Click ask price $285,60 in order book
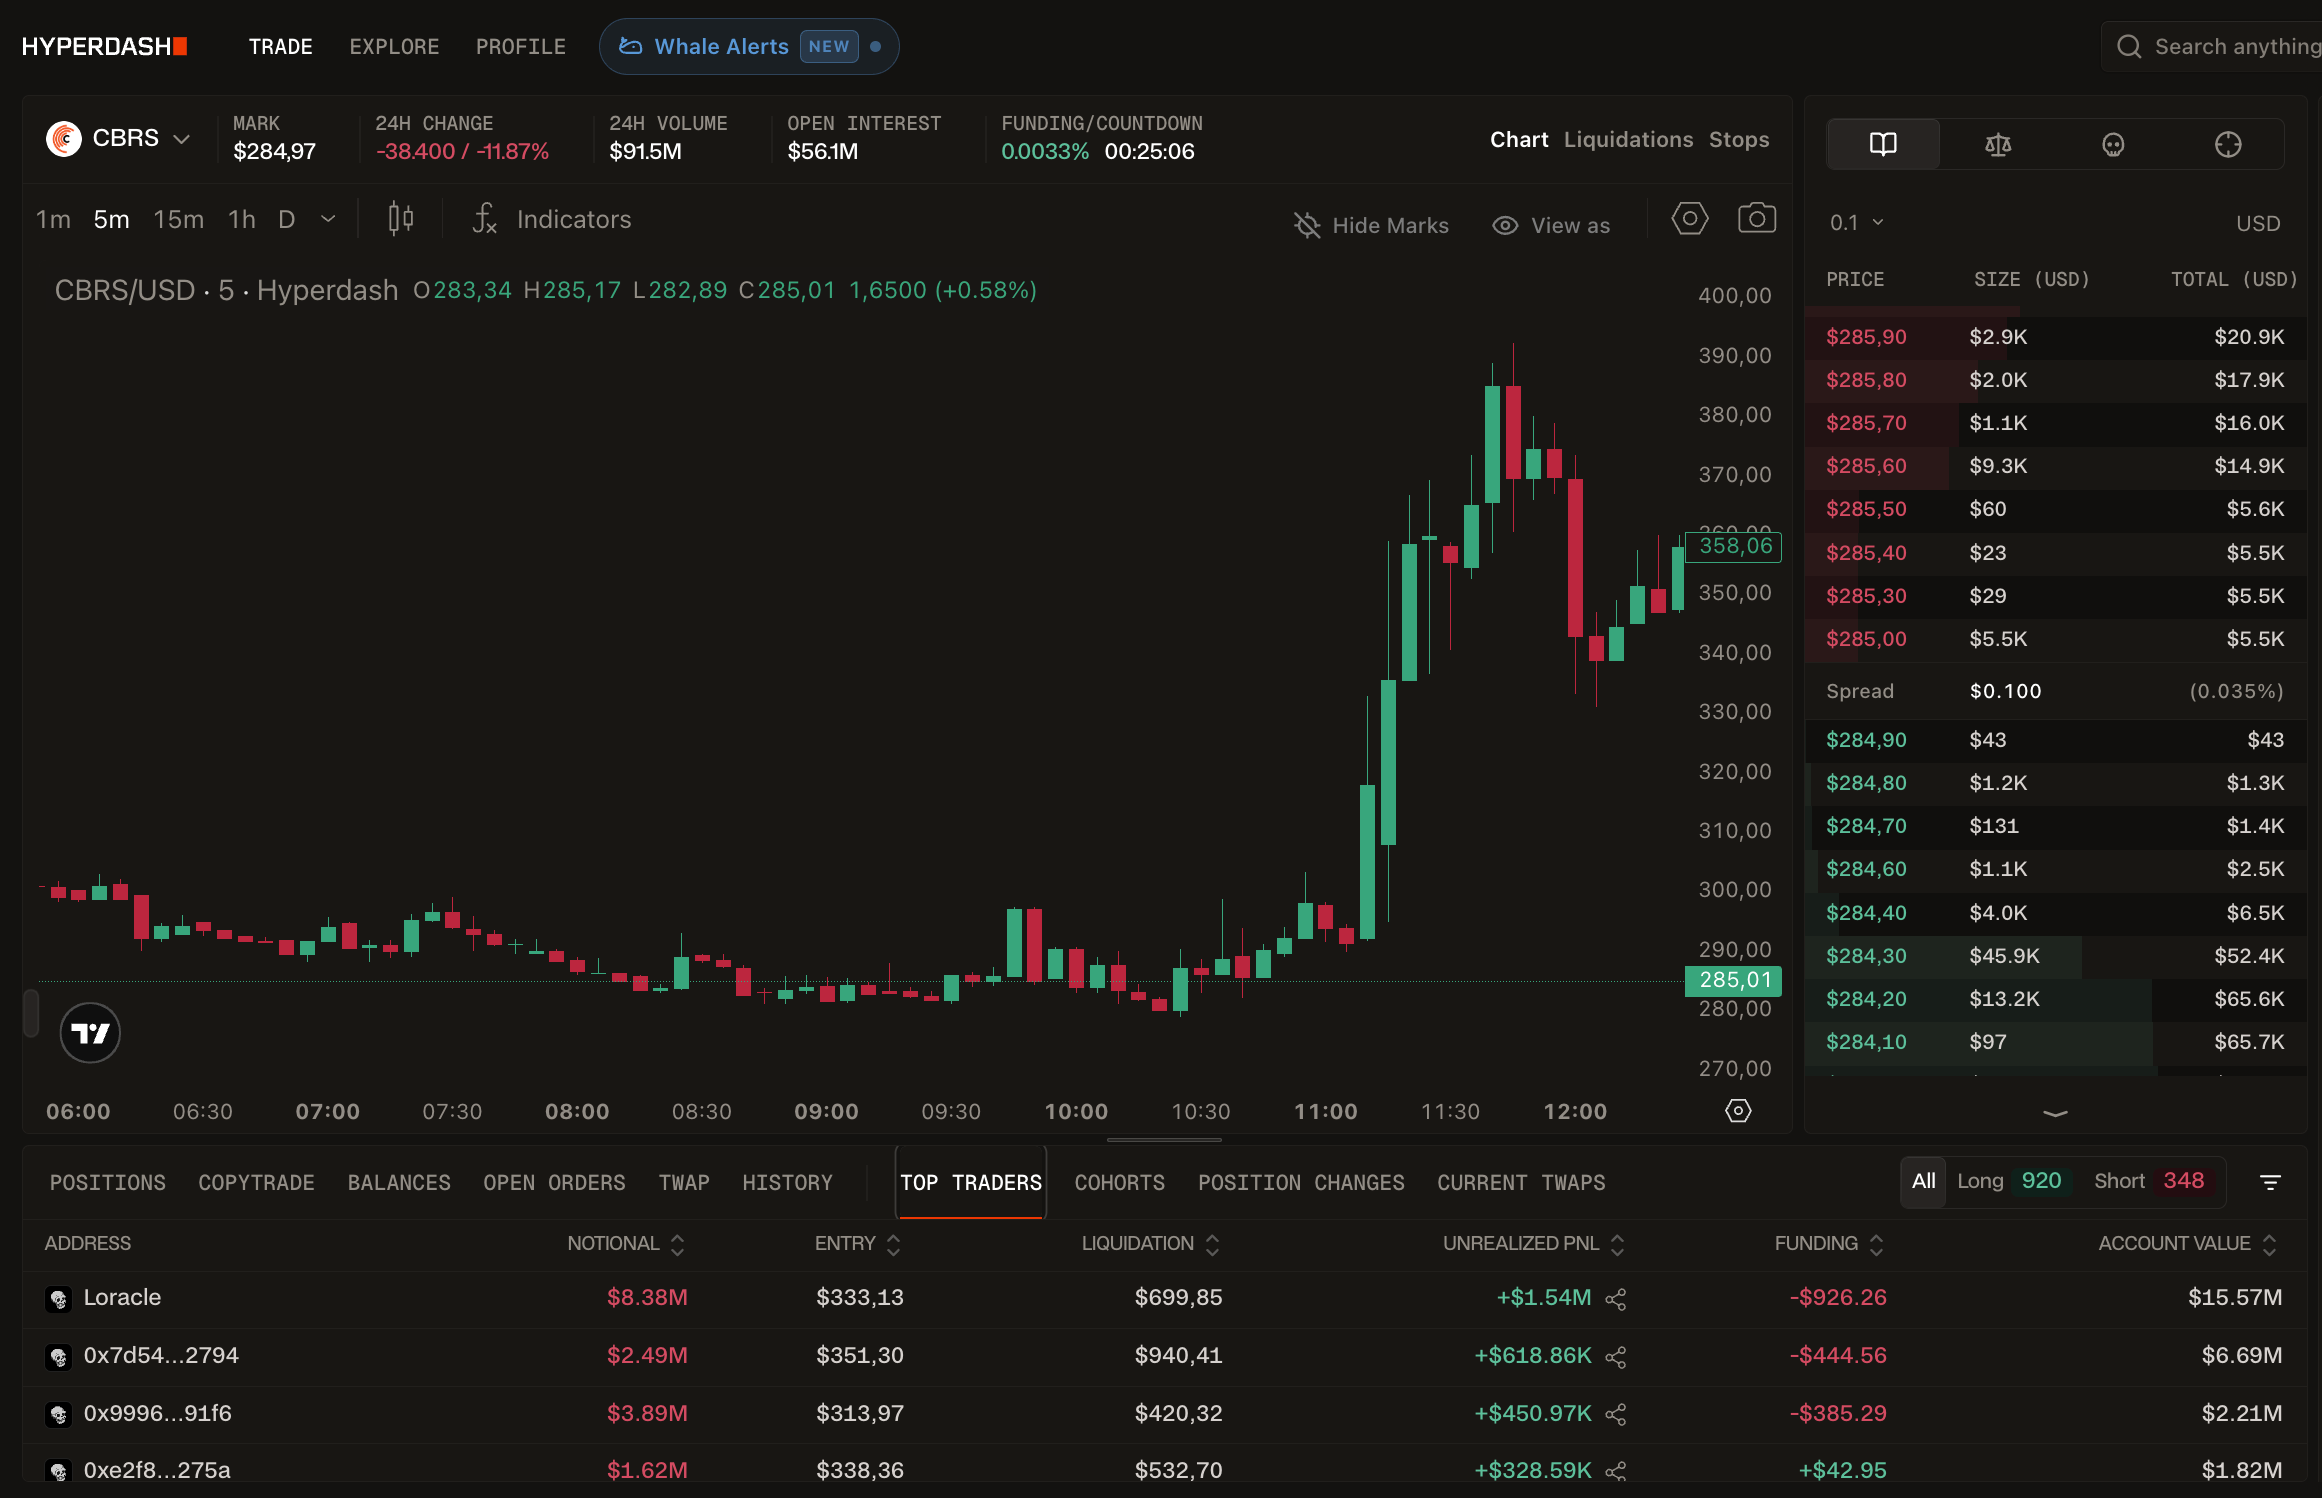Image resolution: width=2322 pixels, height=1498 pixels. click(x=1865, y=466)
